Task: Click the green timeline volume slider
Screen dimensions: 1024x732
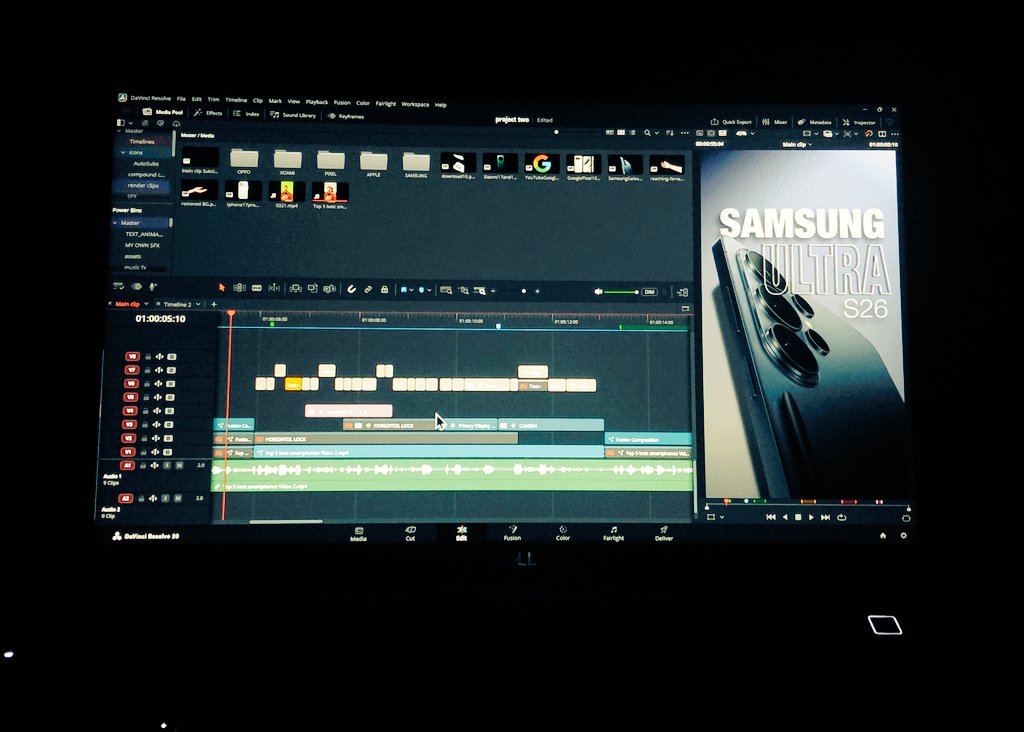Action: [x=622, y=292]
